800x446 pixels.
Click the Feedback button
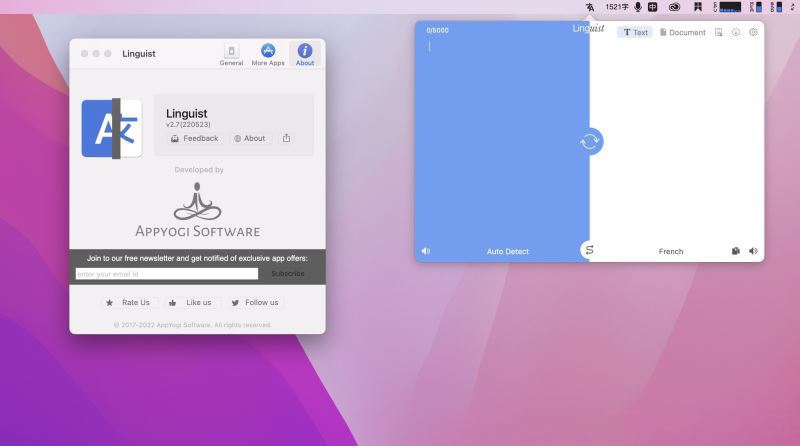click(x=194, y=138)
